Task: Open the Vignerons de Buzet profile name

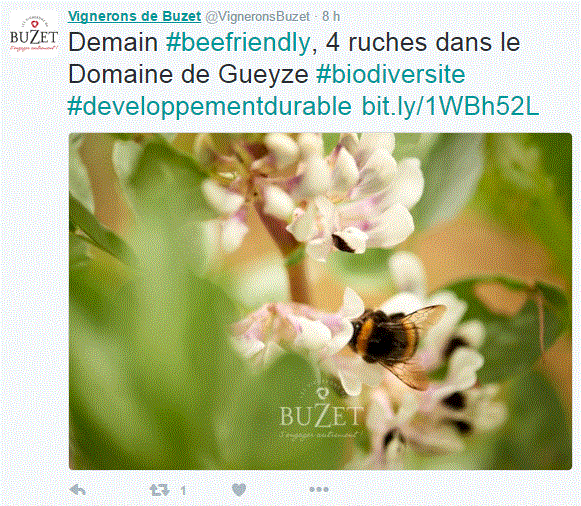Action: tap(135, 16)
